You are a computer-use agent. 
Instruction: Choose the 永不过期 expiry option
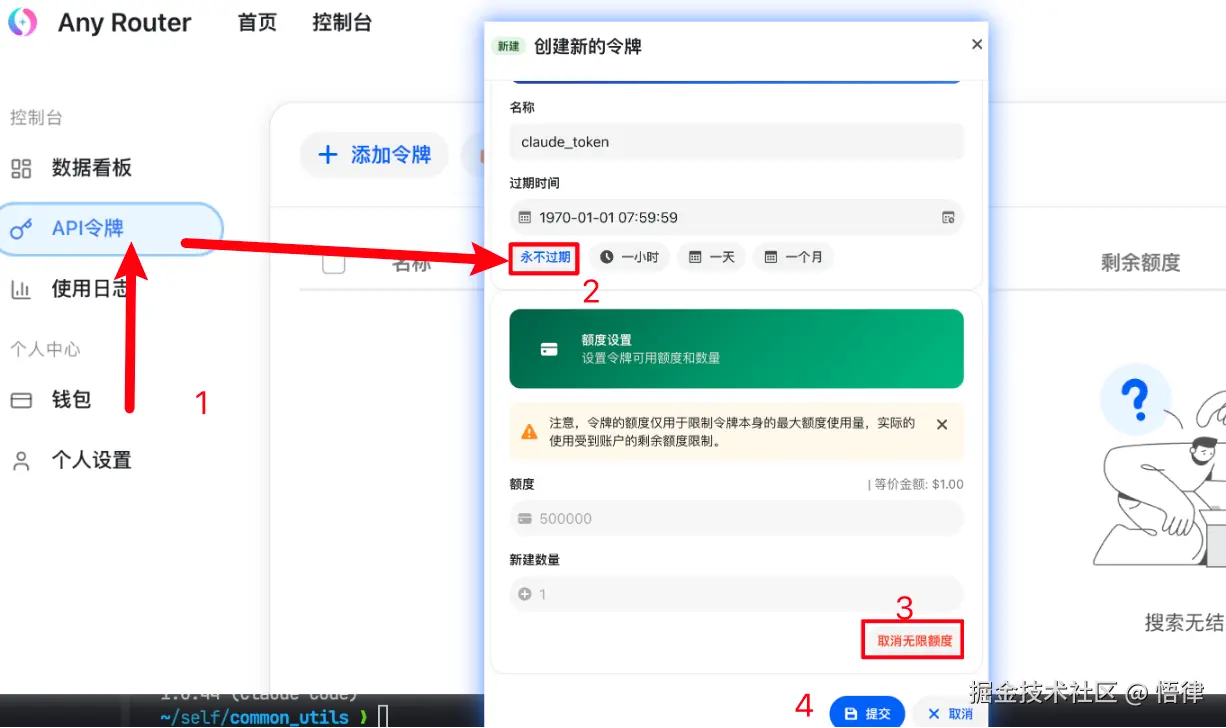point(545,257)
